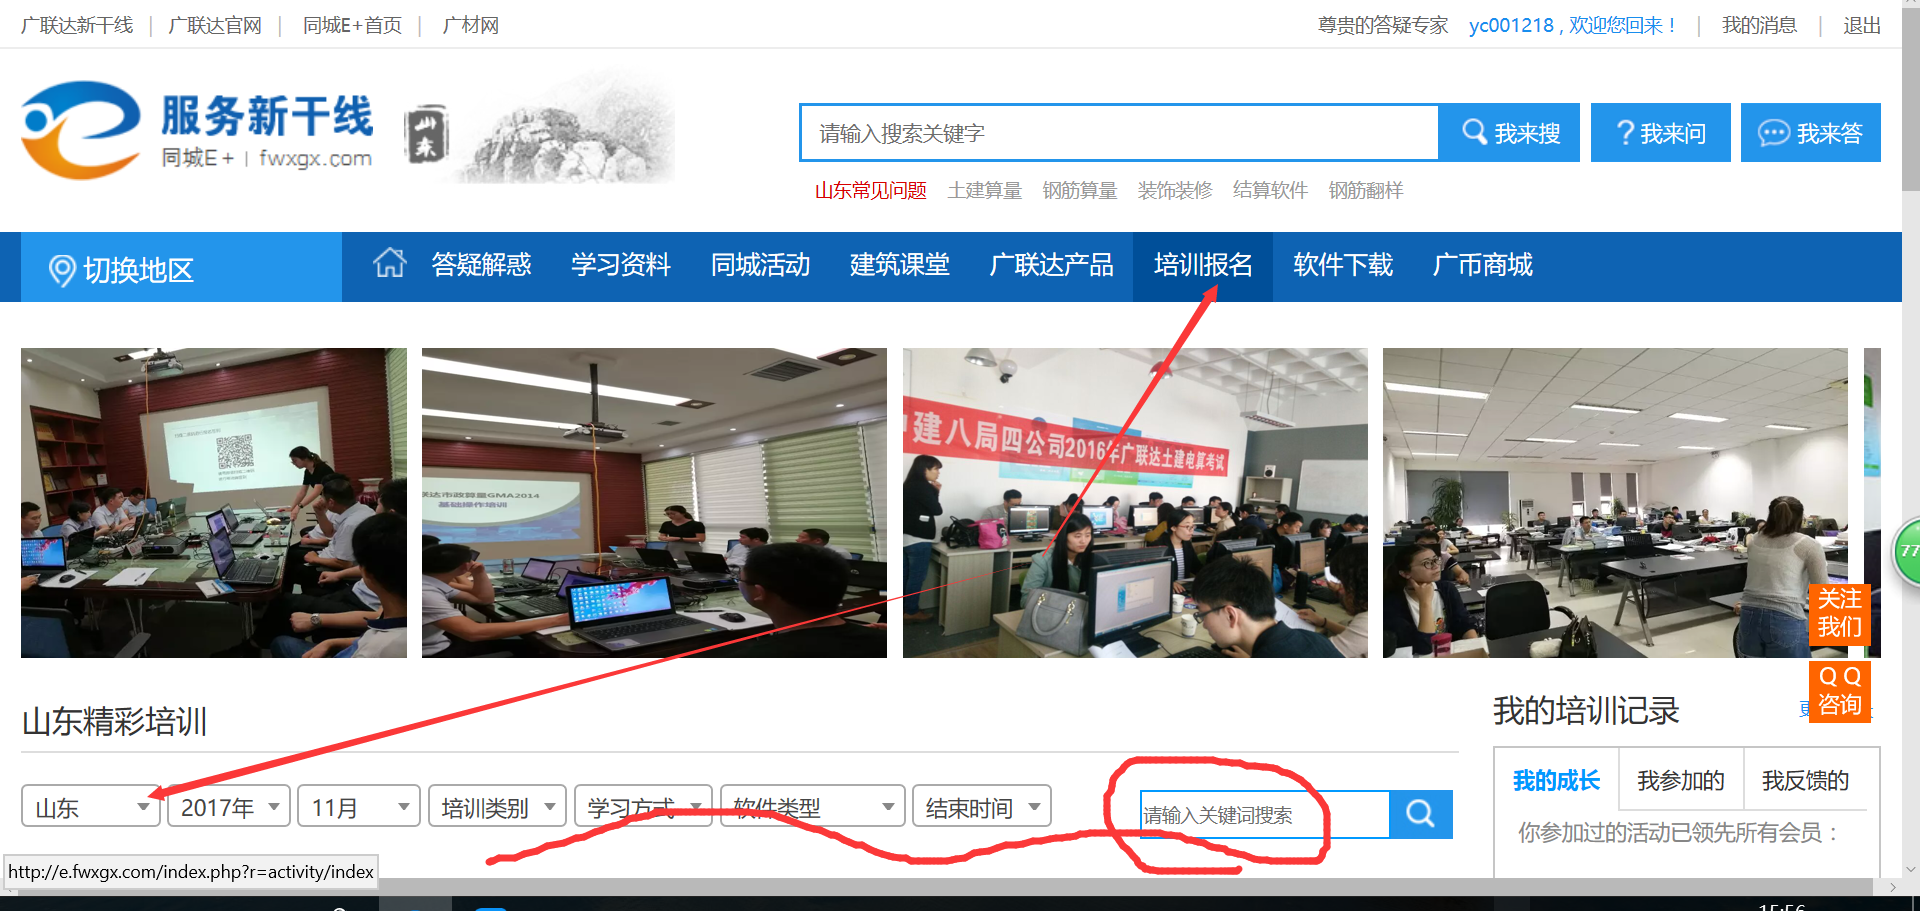Image resolution: width=1920 pixels, height=911 pixels.
Task: Open photo of large open office training
Action: (x=1615, y=503)
